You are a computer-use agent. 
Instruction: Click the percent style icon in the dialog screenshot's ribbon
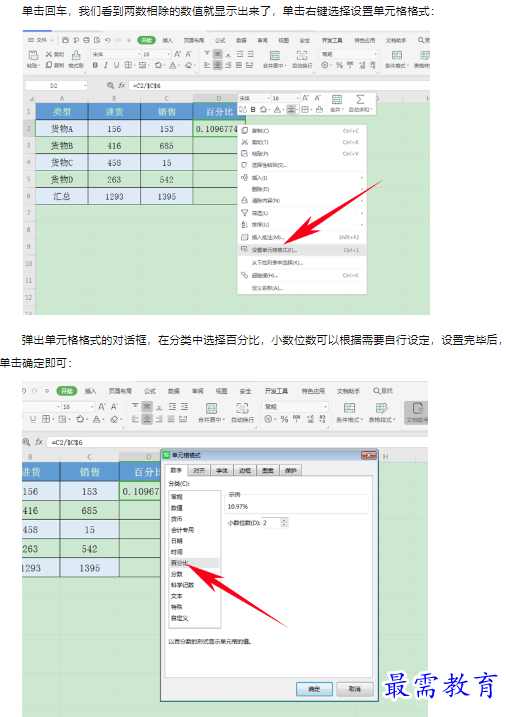coord(284,419)
